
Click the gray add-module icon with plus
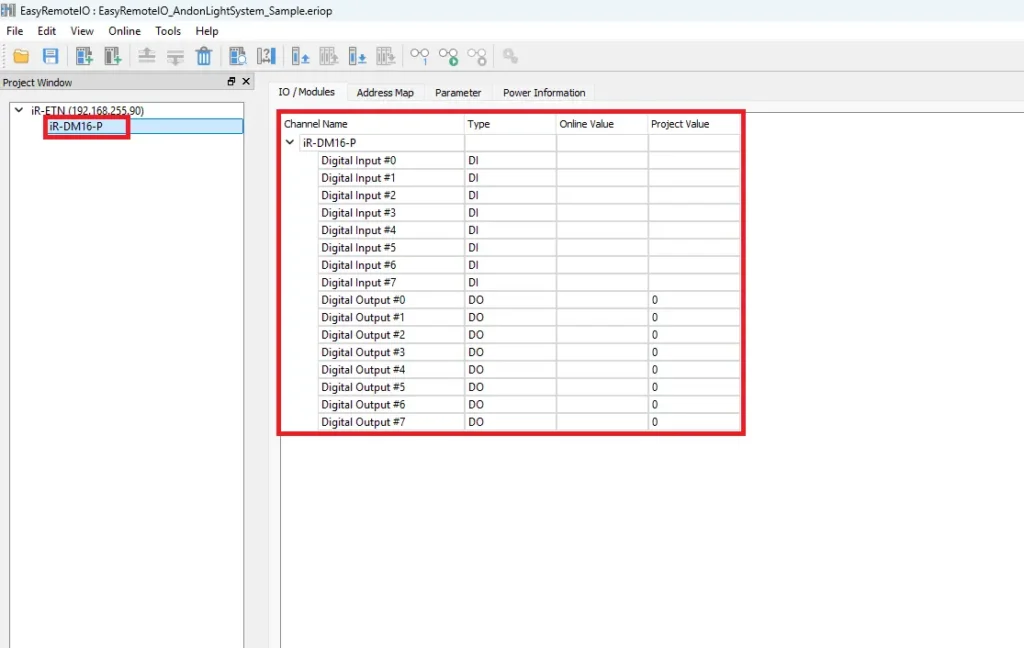112,57
